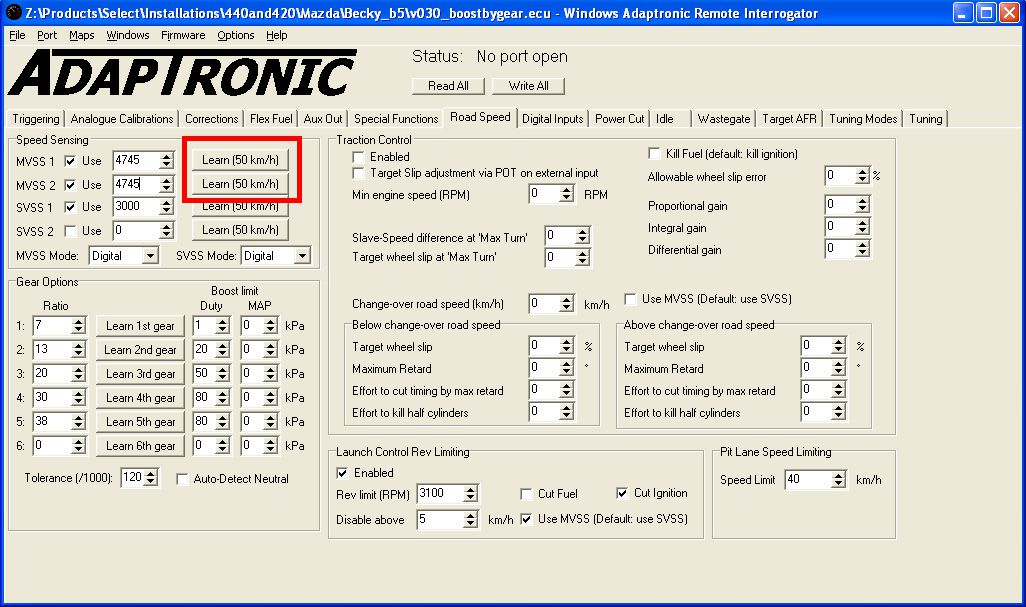
Task: Enable the Traction Control checkbox
Action: click(358, 157)
